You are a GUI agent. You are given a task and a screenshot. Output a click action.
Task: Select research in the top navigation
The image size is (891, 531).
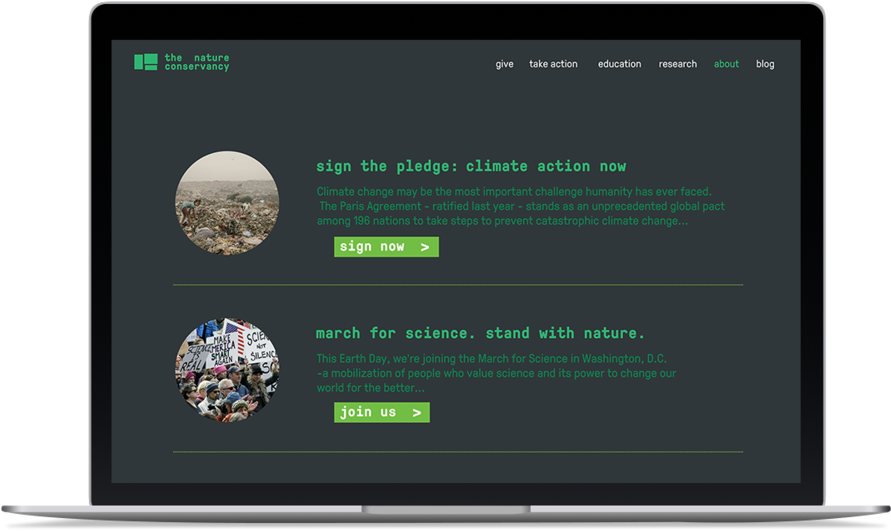[x=677, y=64]
